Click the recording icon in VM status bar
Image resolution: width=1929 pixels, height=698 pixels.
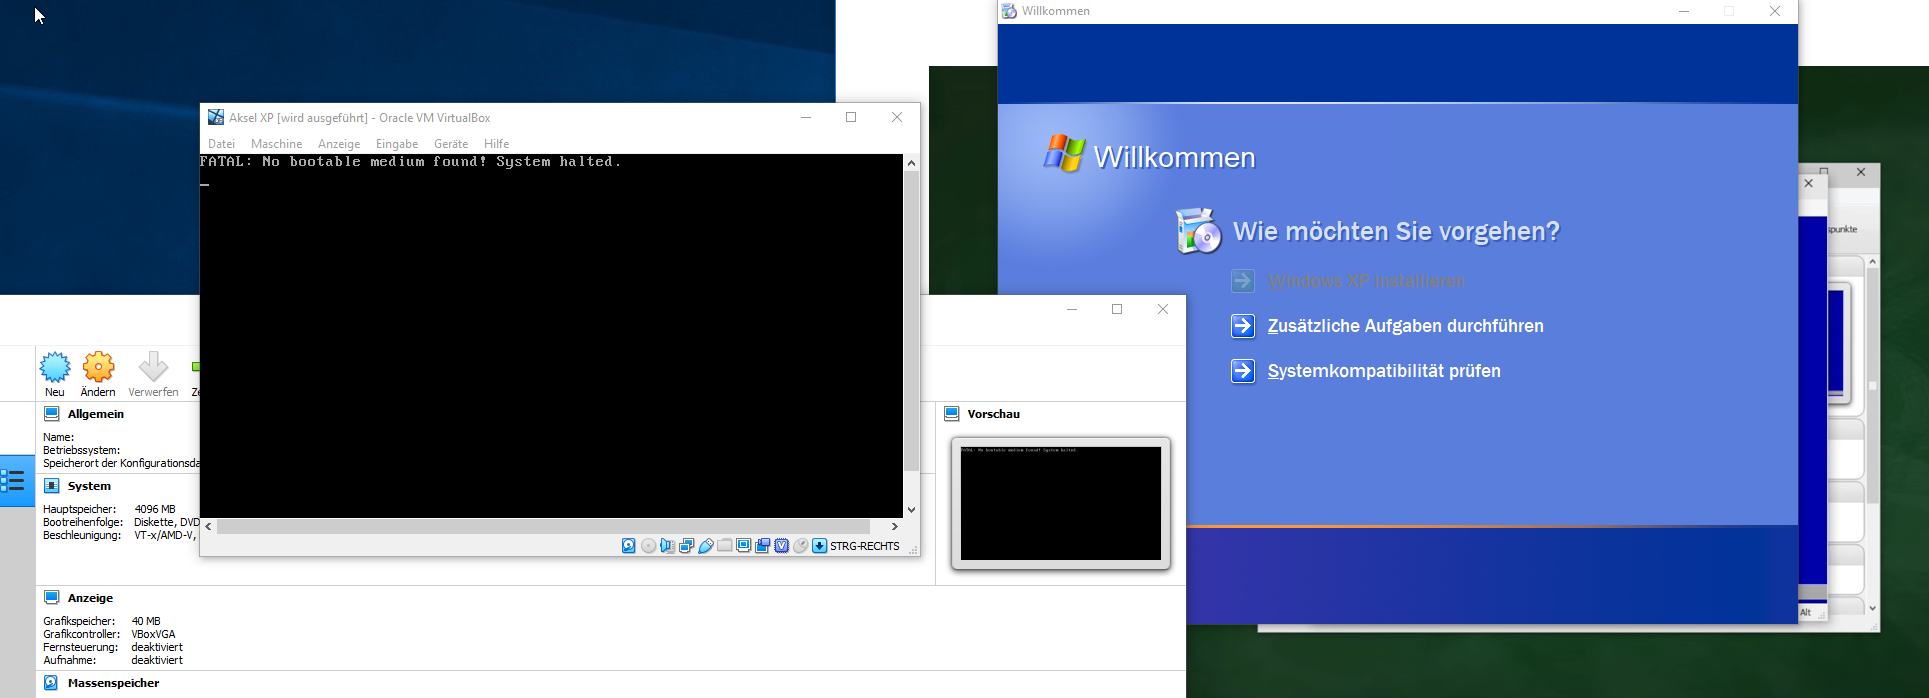763,546
